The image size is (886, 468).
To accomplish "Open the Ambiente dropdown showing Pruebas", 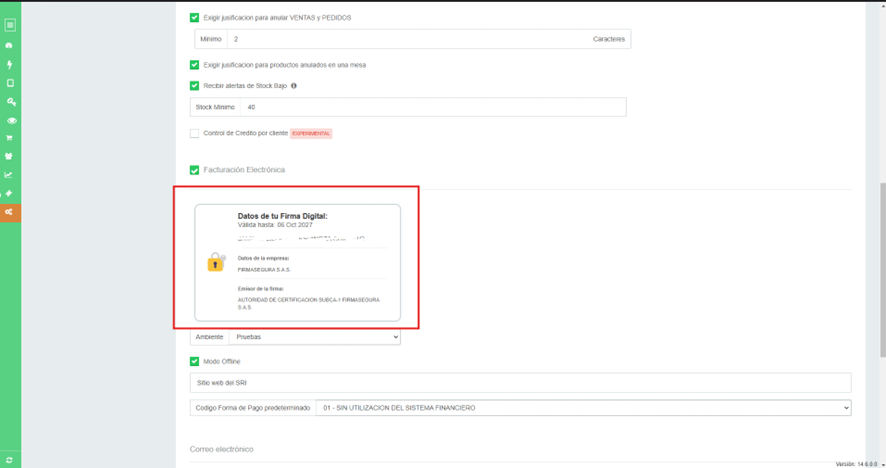I will pyautogui.click(x=315, y=337).
